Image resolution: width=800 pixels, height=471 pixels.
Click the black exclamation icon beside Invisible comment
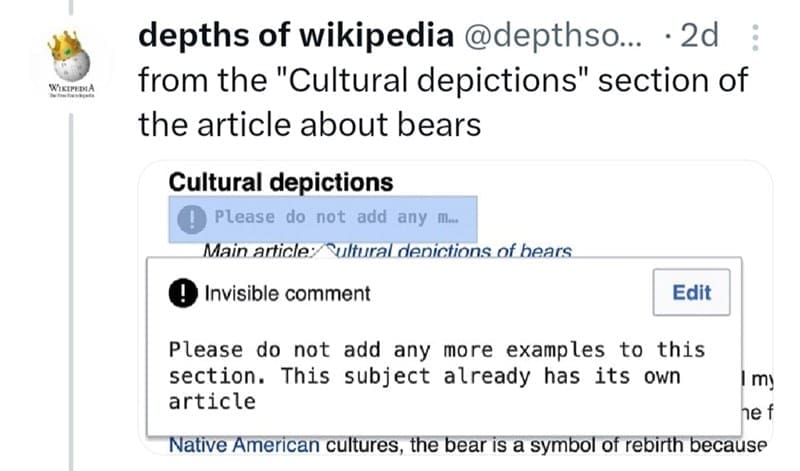point(185,293)
